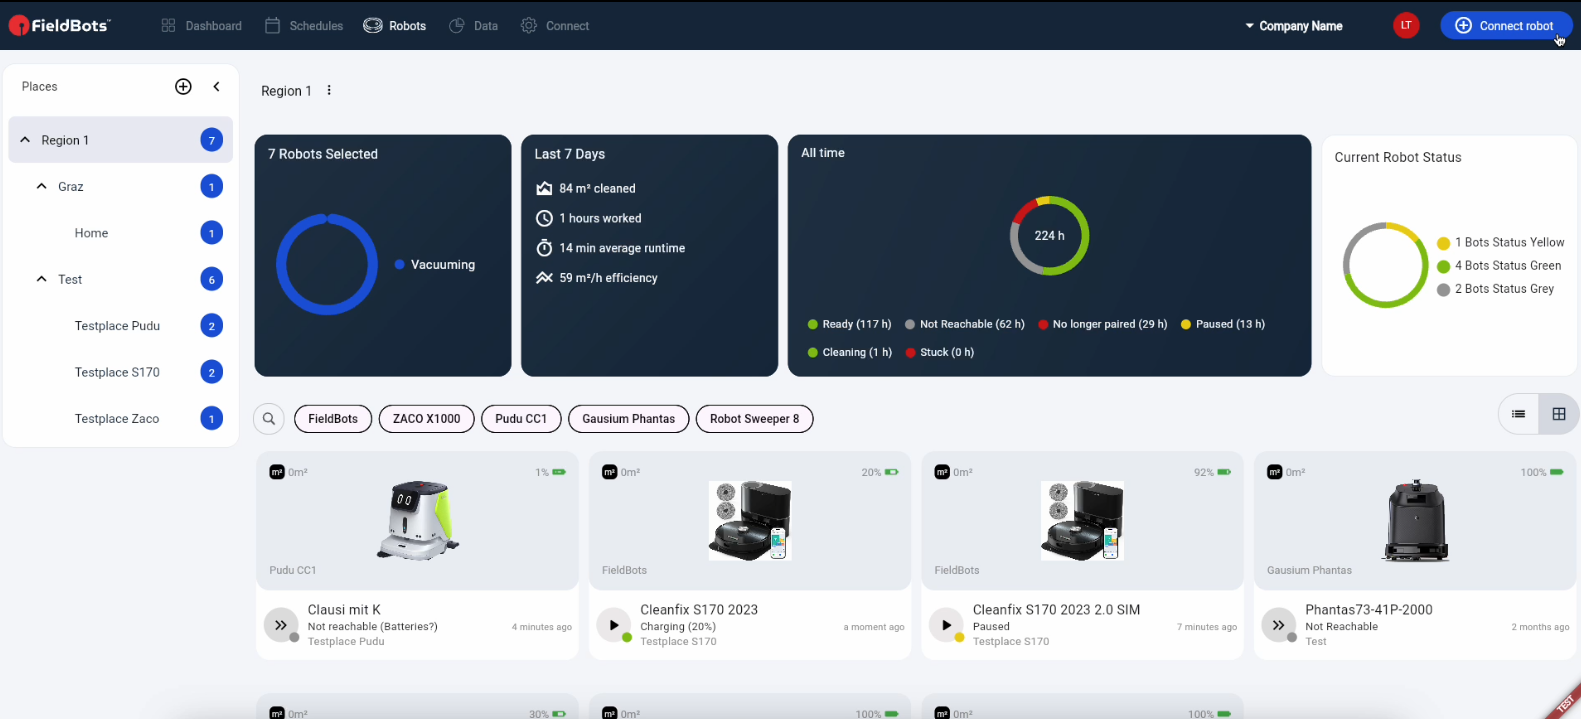The height and width of the screenshot is (719, 1581).
Task: Click 92% battery icon on card
Action: coord(1224,472)
